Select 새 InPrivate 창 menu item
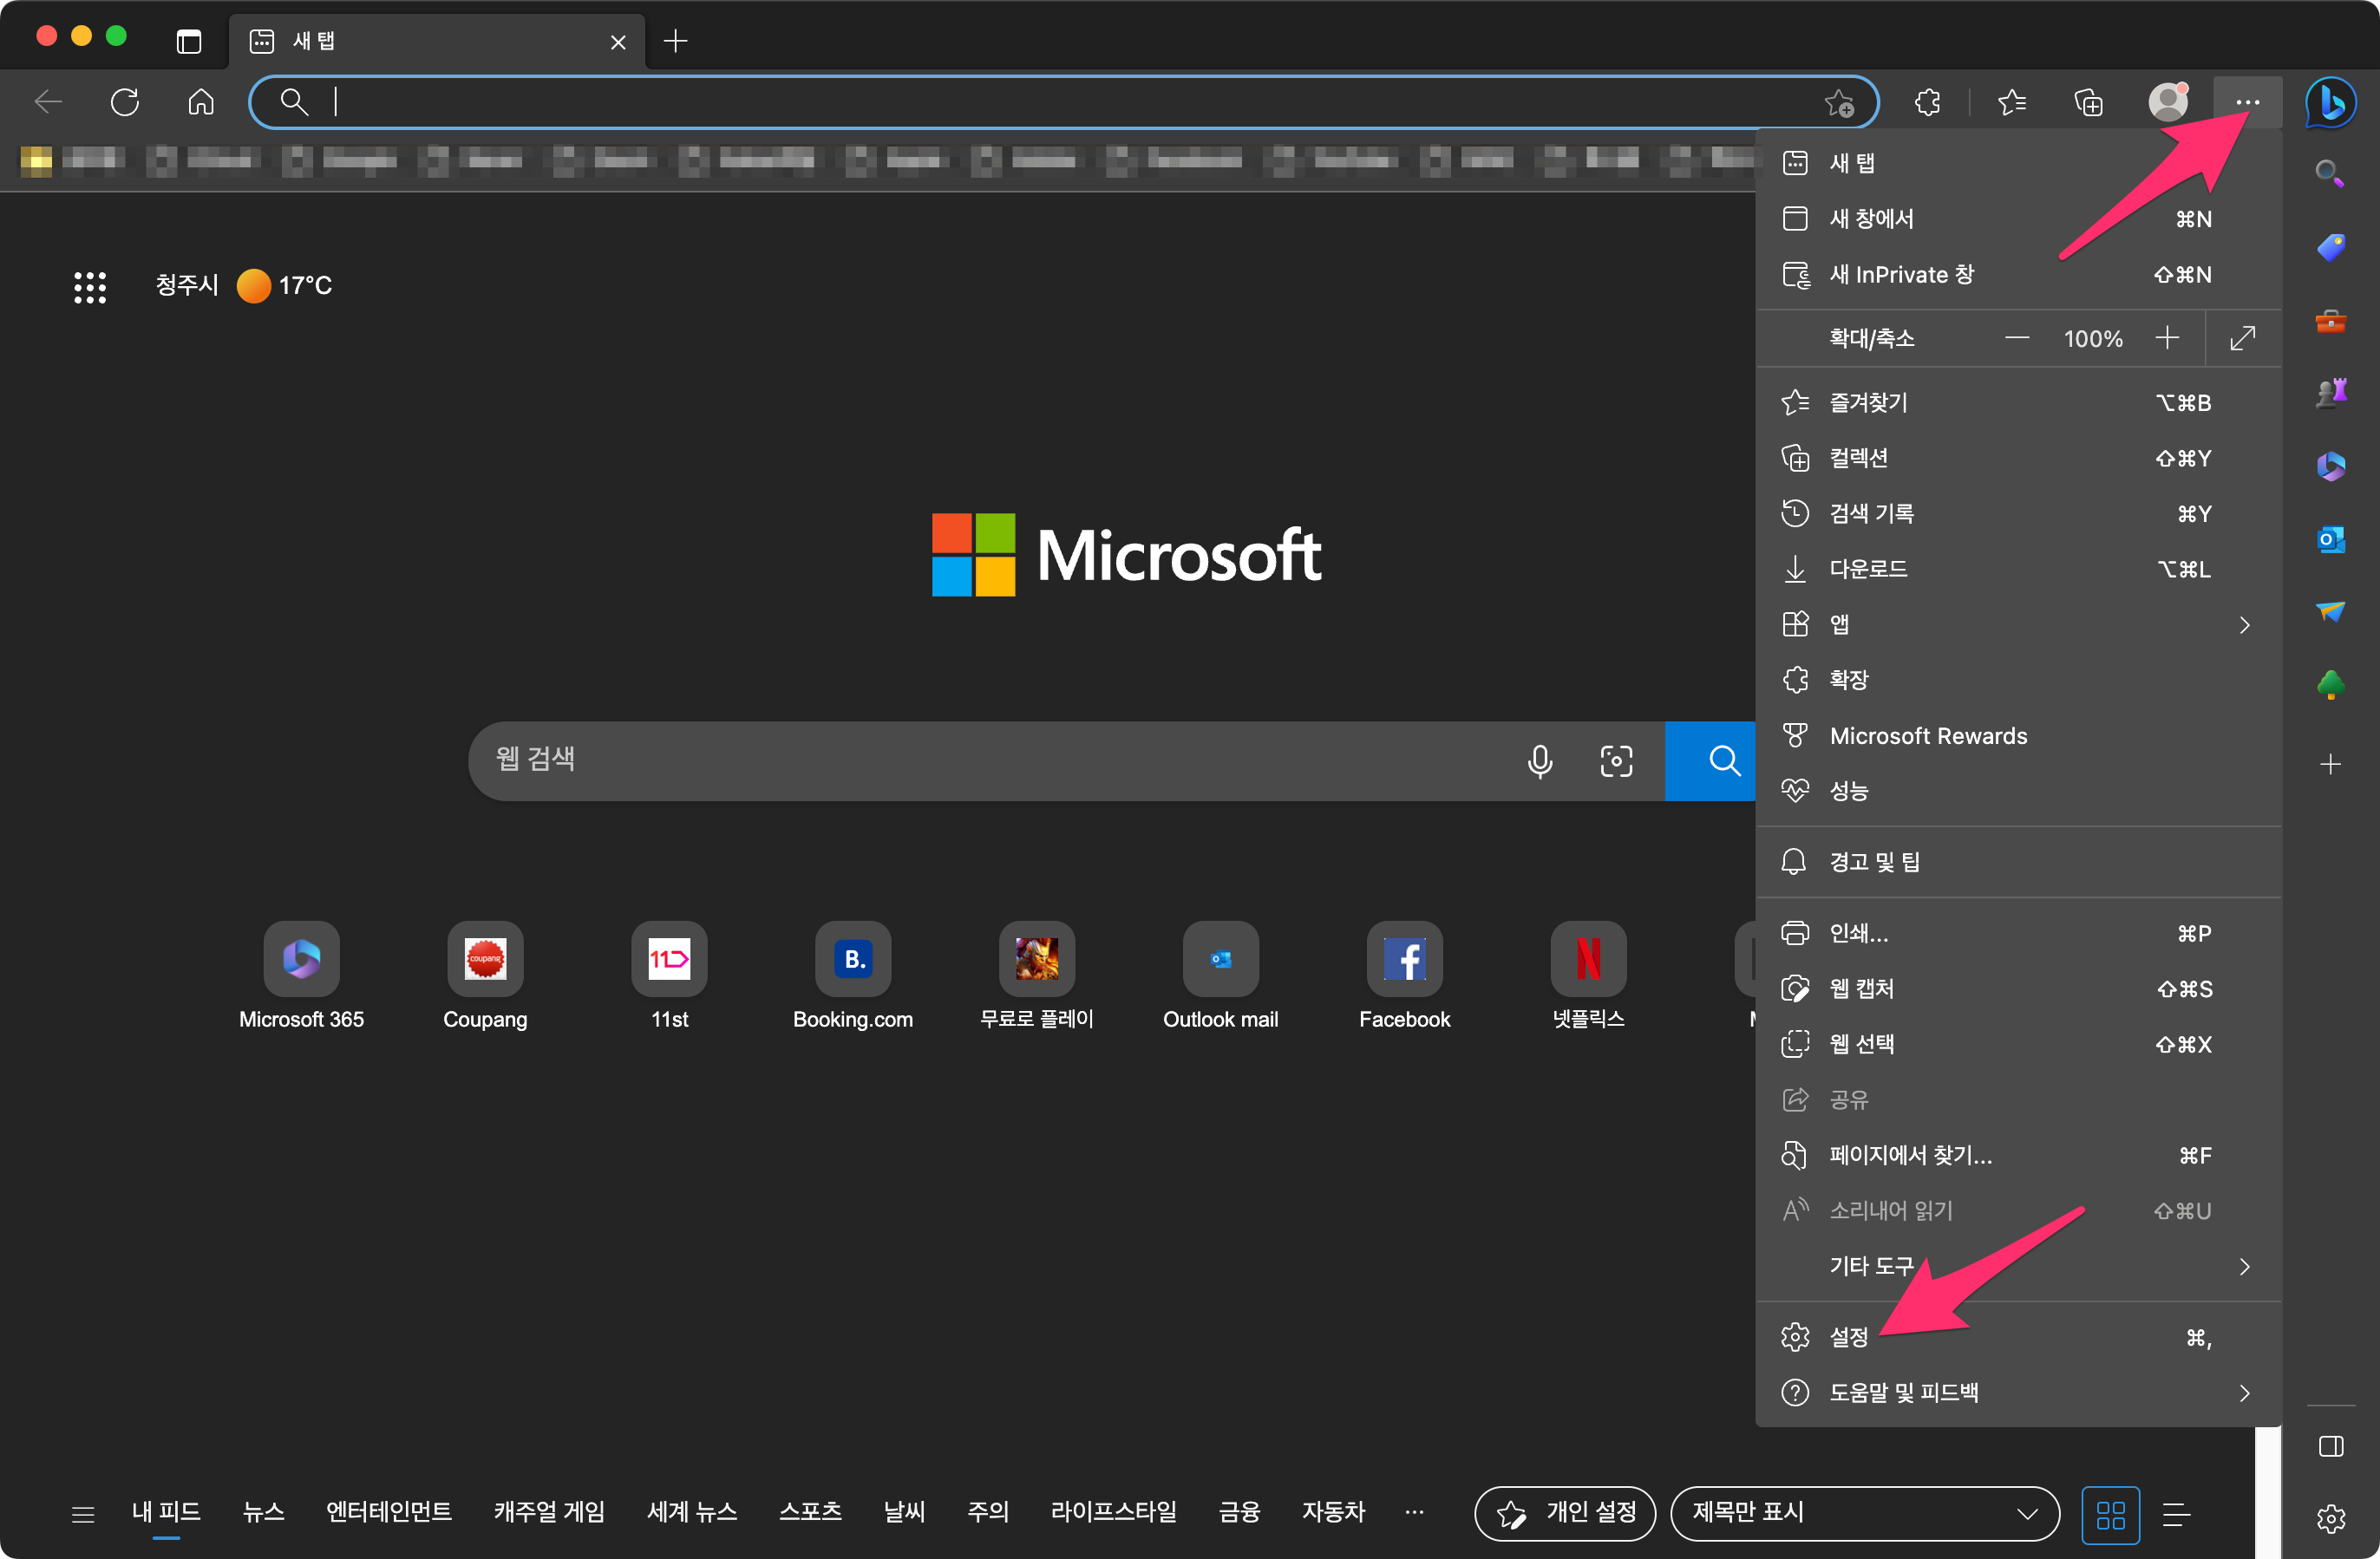The image size is (2380, 1559). 1901,275
